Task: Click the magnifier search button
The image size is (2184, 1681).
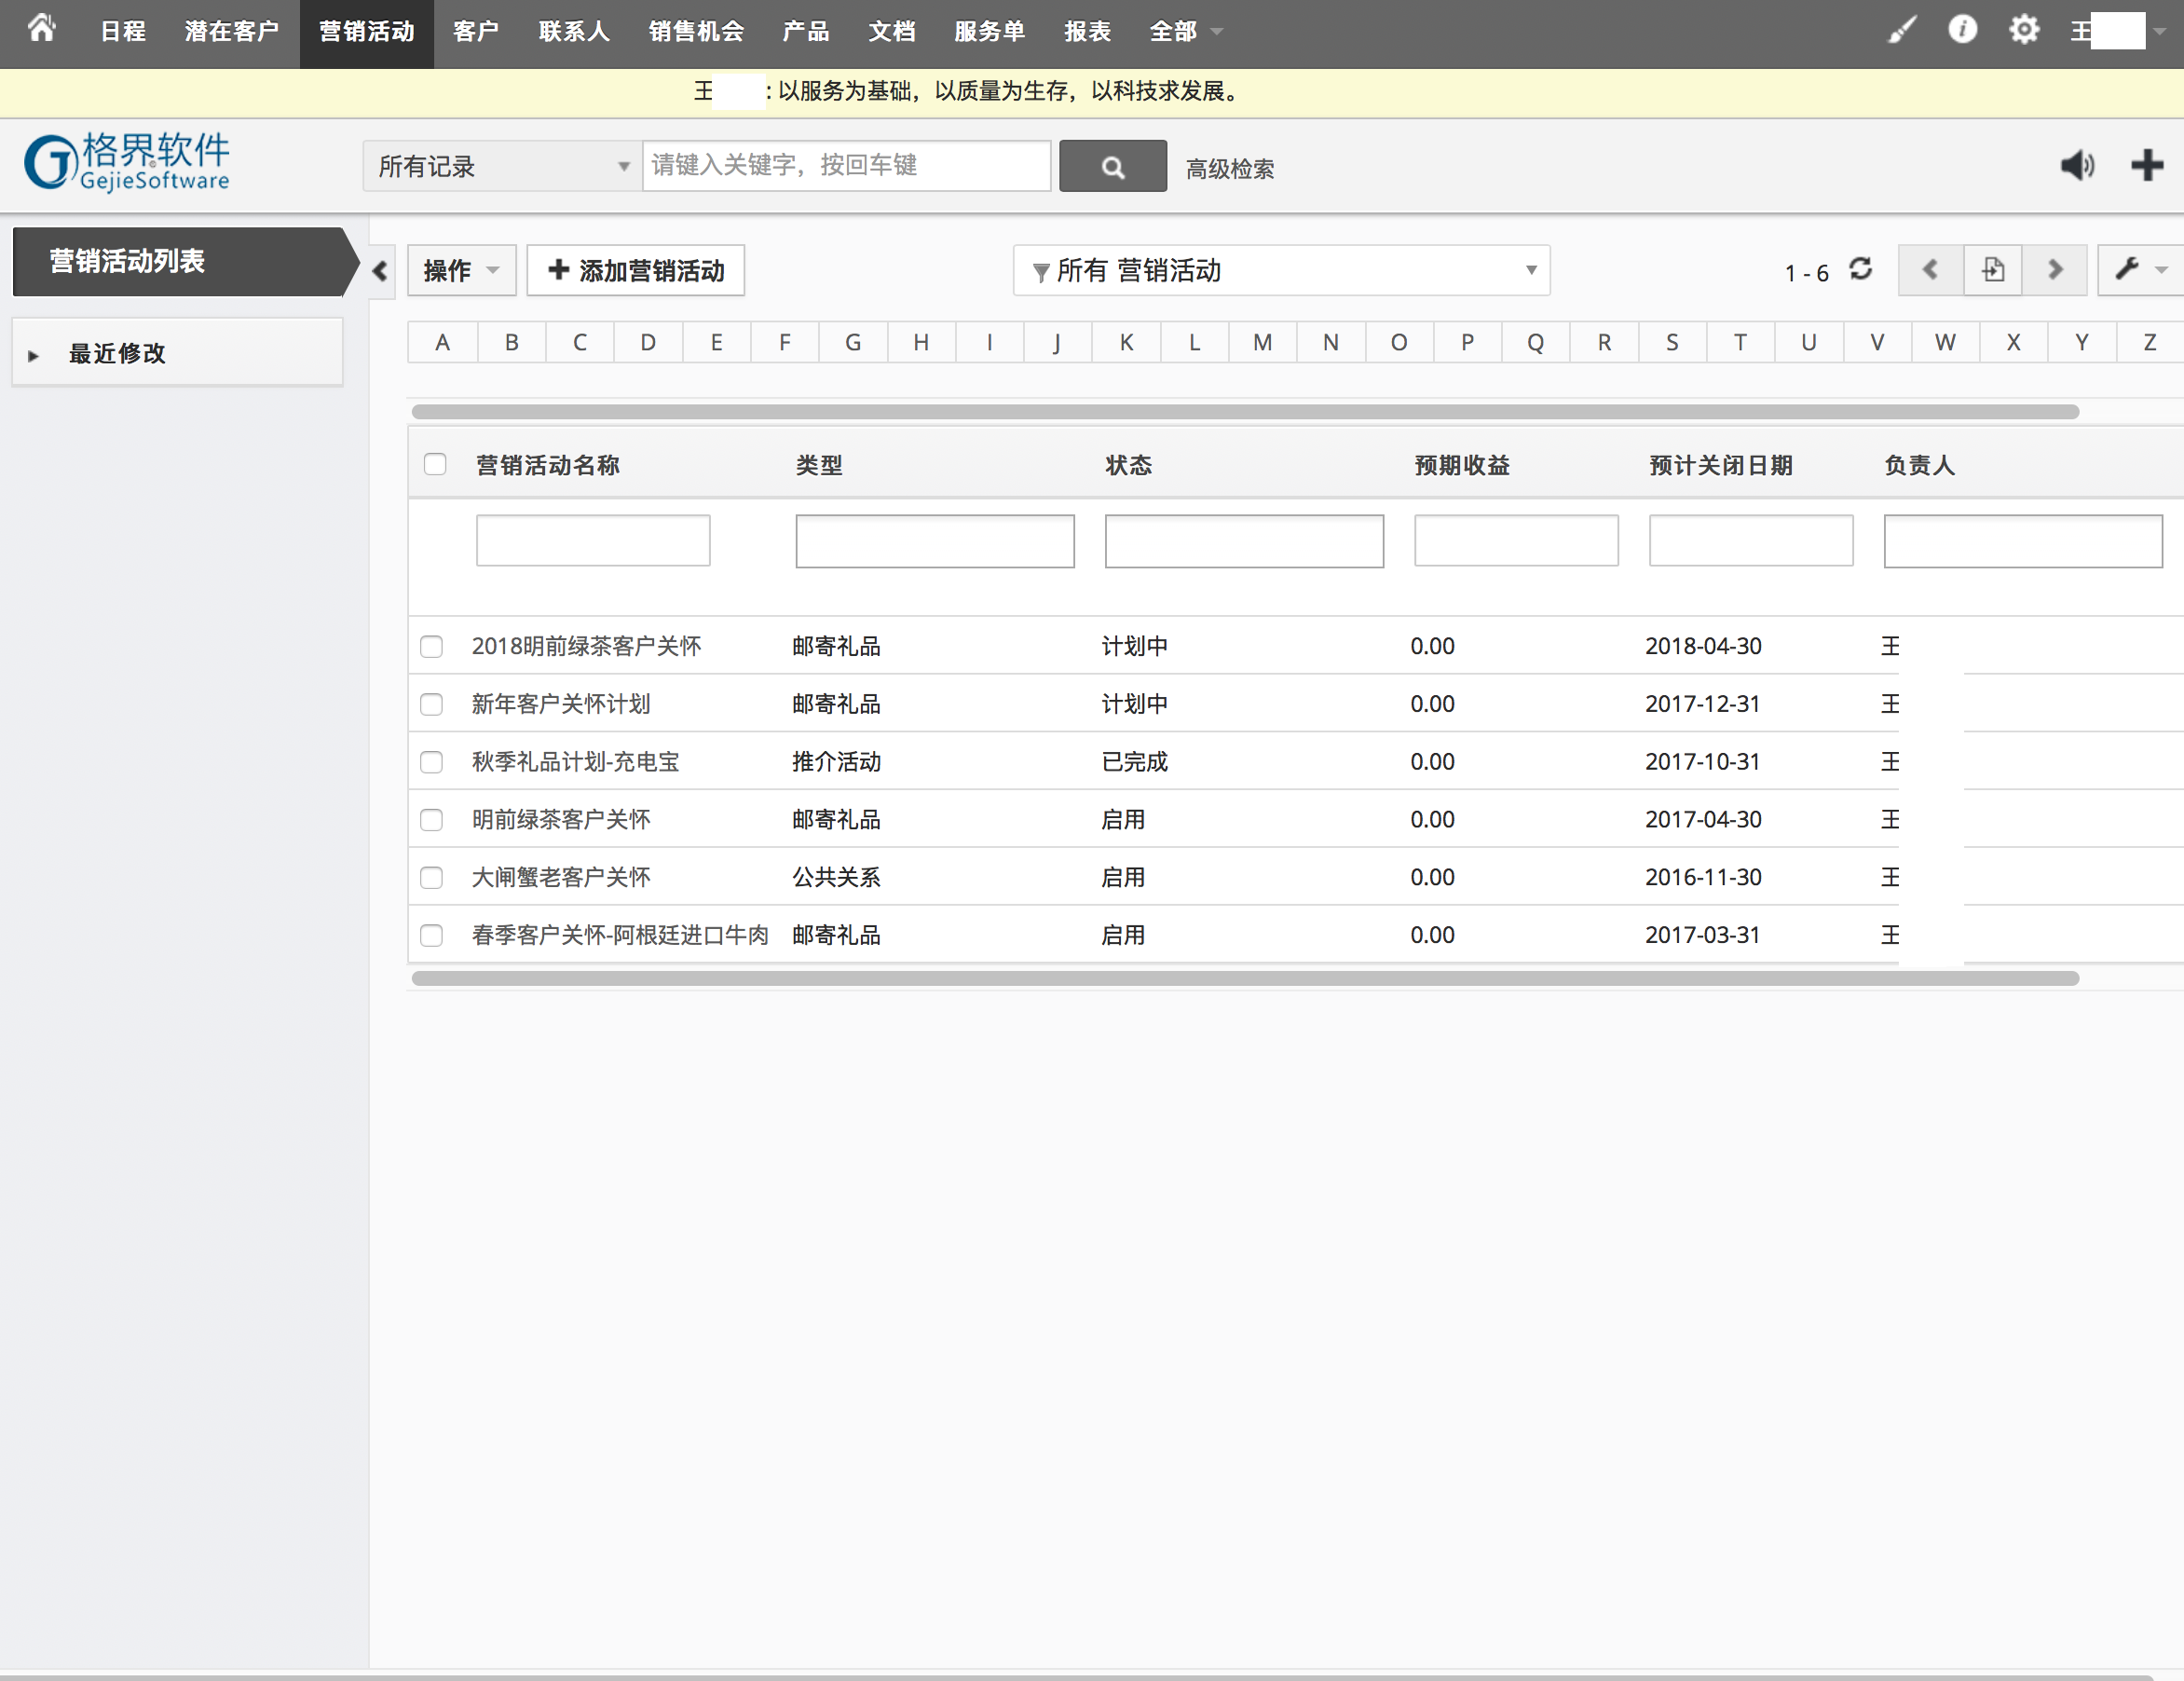Action: 1112,166
